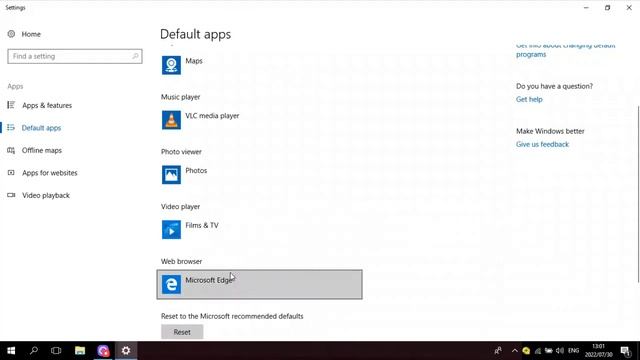Image resolution: width=640 pixels, height=360 pixels.
Task: Click the Default apps page title
Action: [x=196, y=34]
